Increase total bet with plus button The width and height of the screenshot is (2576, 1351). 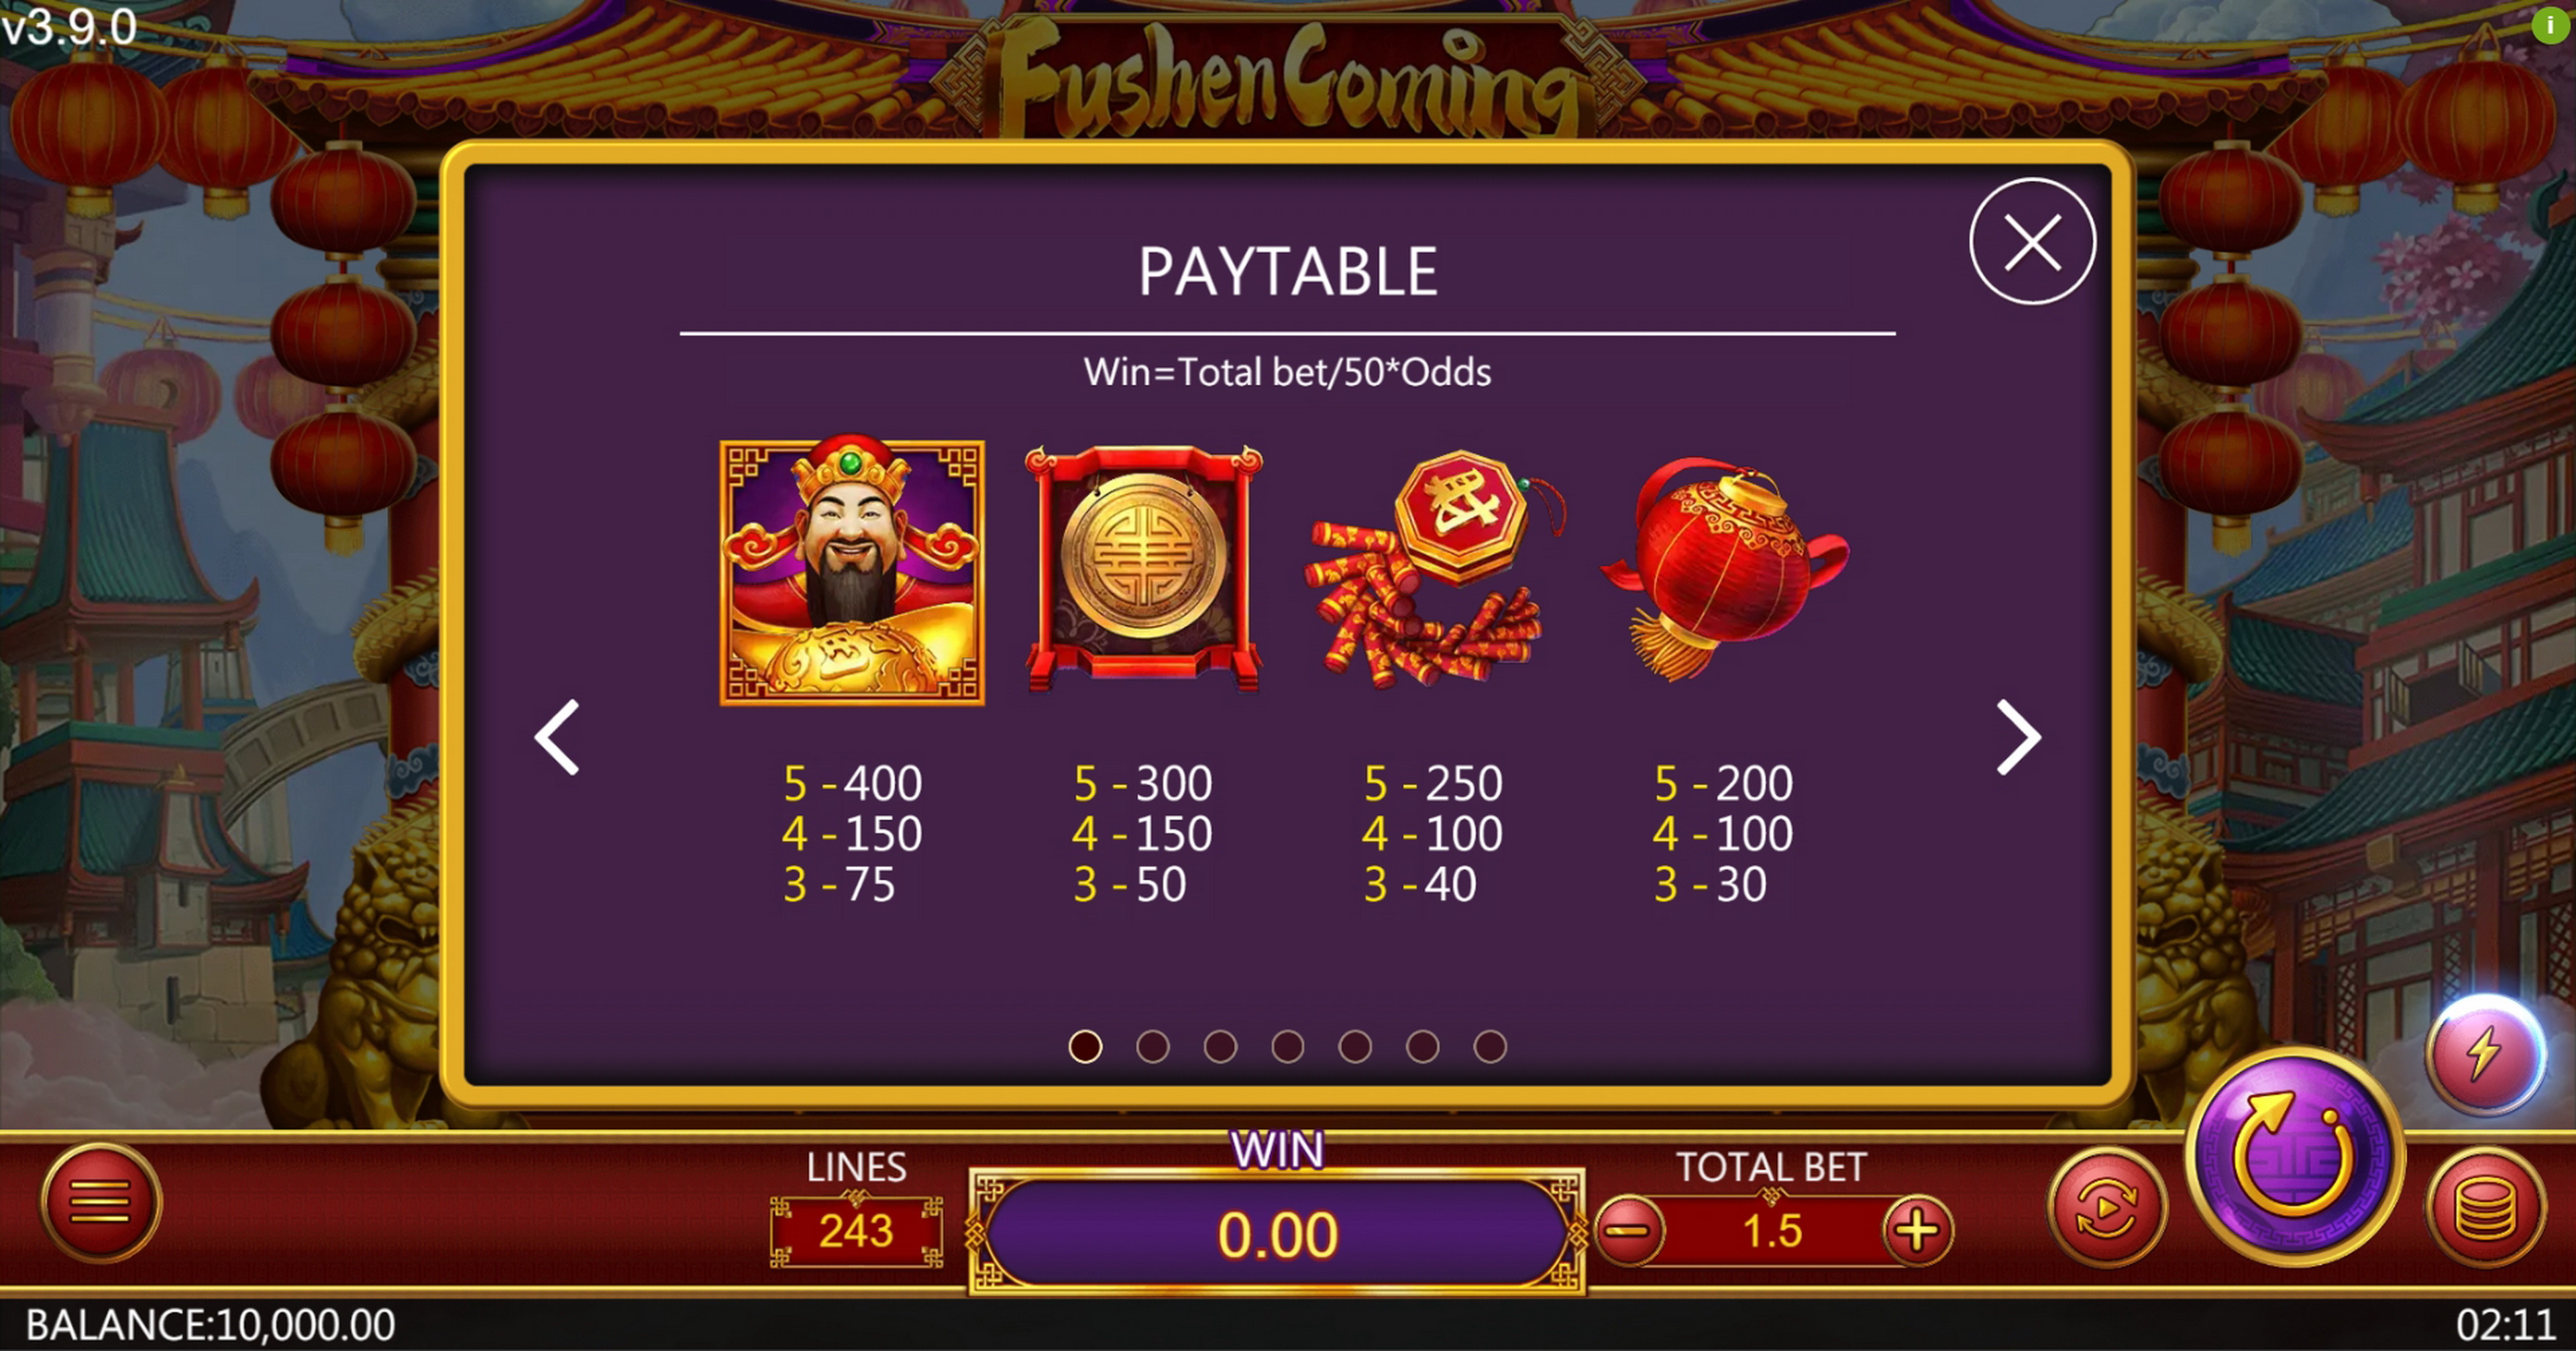[1916, 1231]
